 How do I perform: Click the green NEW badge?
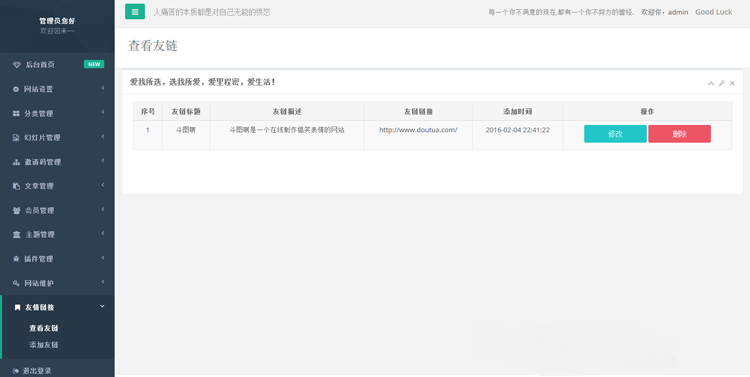(94, 64)
